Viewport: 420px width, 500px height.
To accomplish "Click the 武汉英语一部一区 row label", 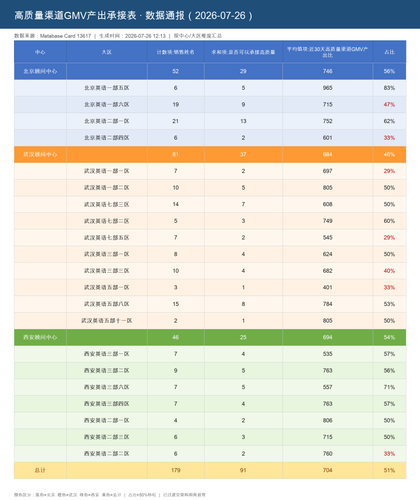I will coord(107,171).
